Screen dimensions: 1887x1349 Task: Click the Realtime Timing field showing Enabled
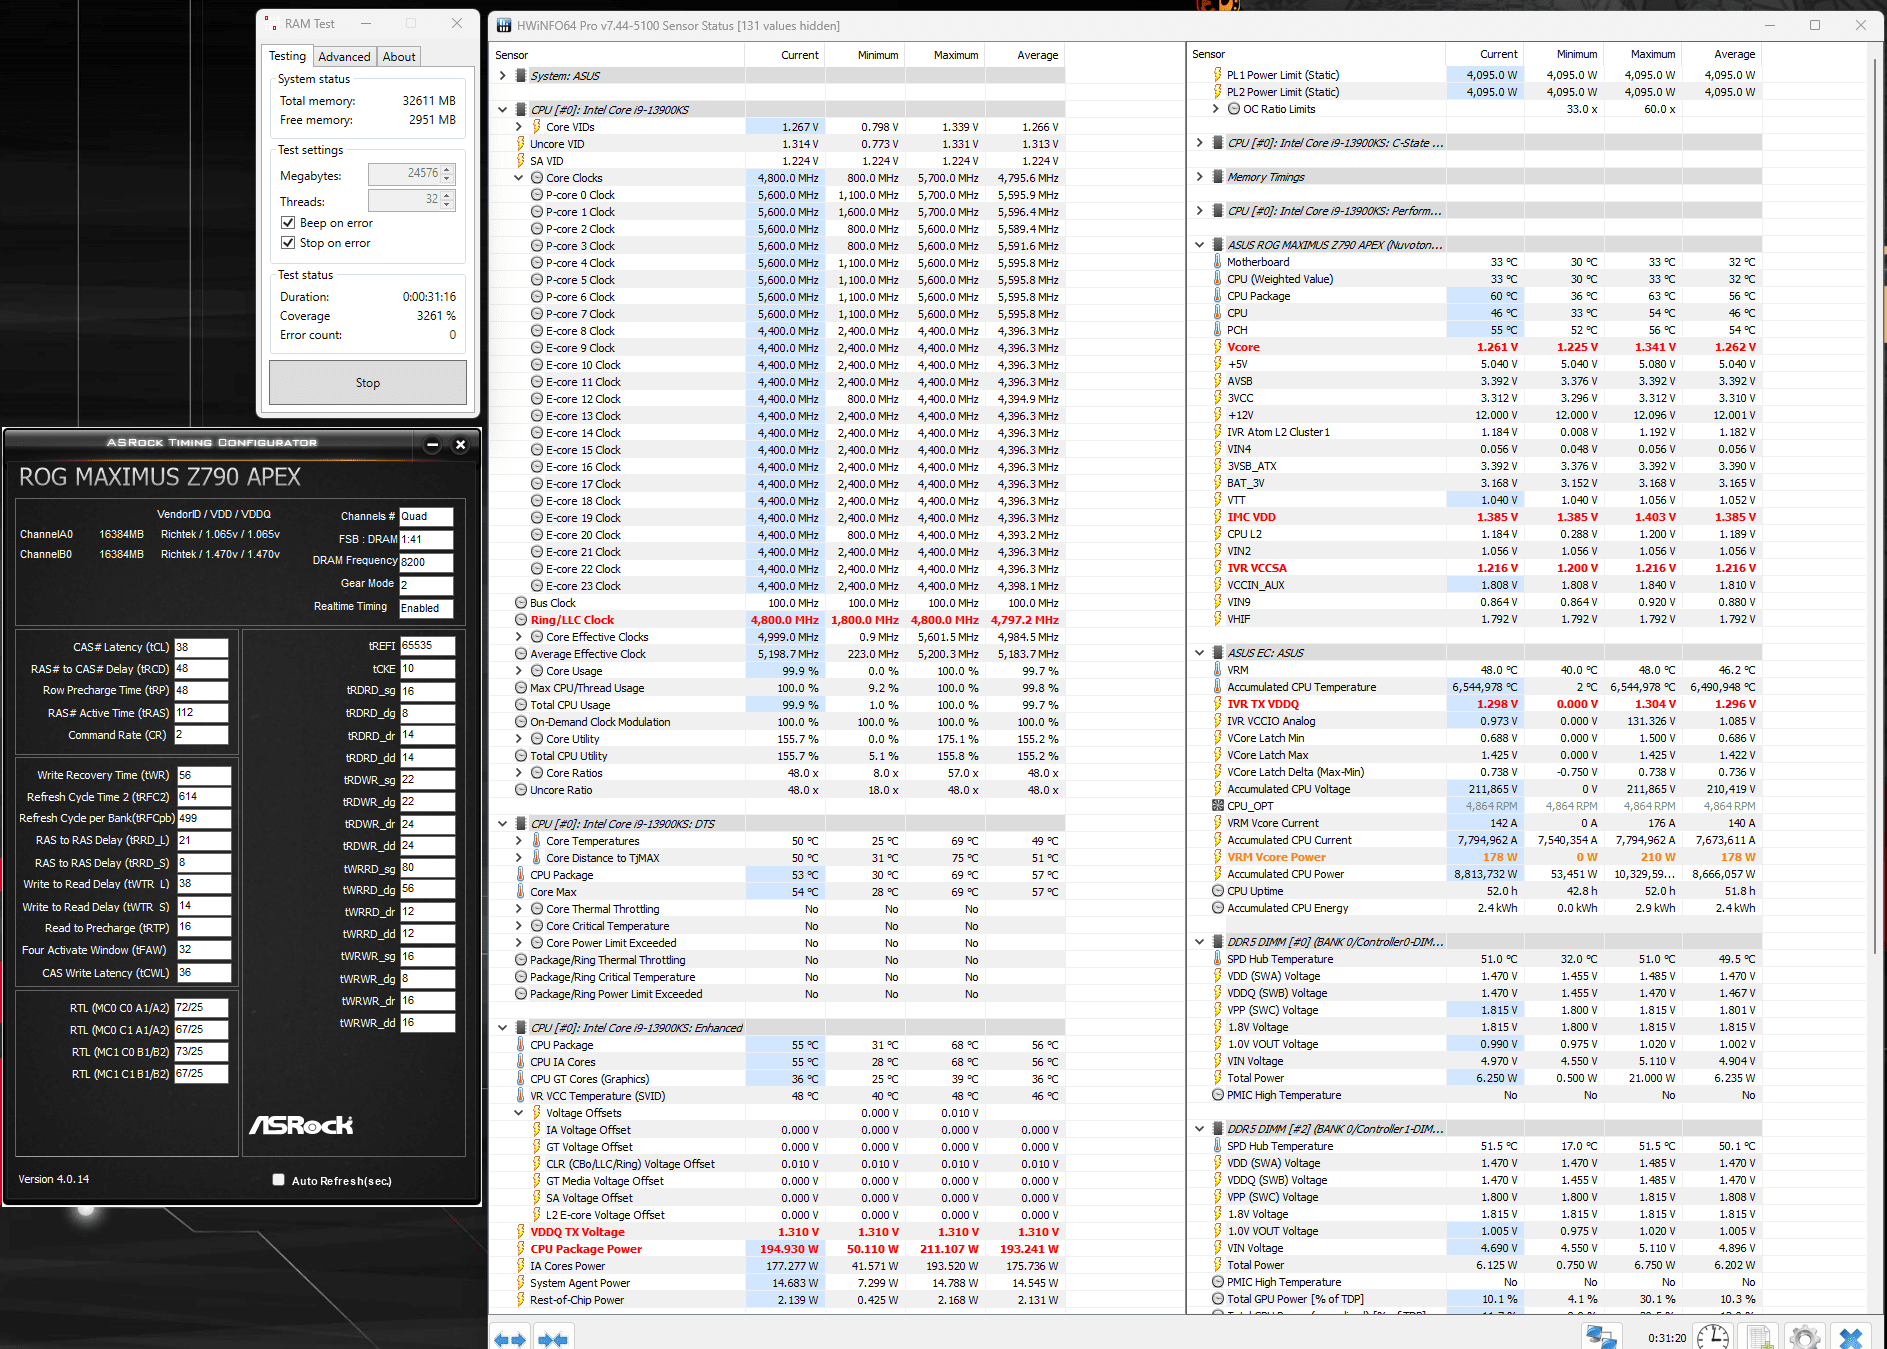coord(427,608)
